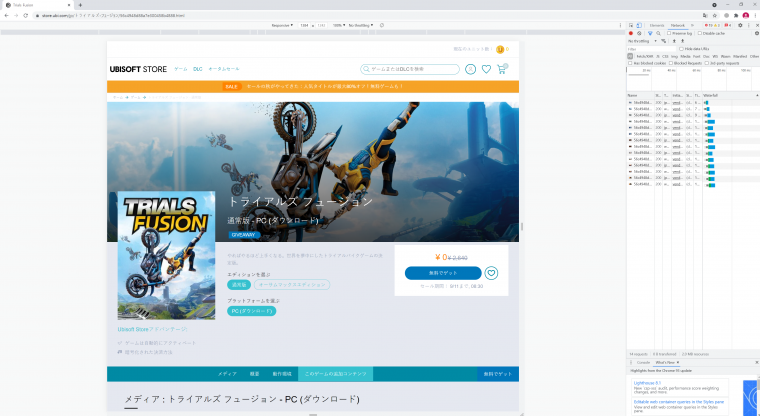Select the All resource type filter
The height and width of the screenshot is (416, 760).
(x=631, y=56)
